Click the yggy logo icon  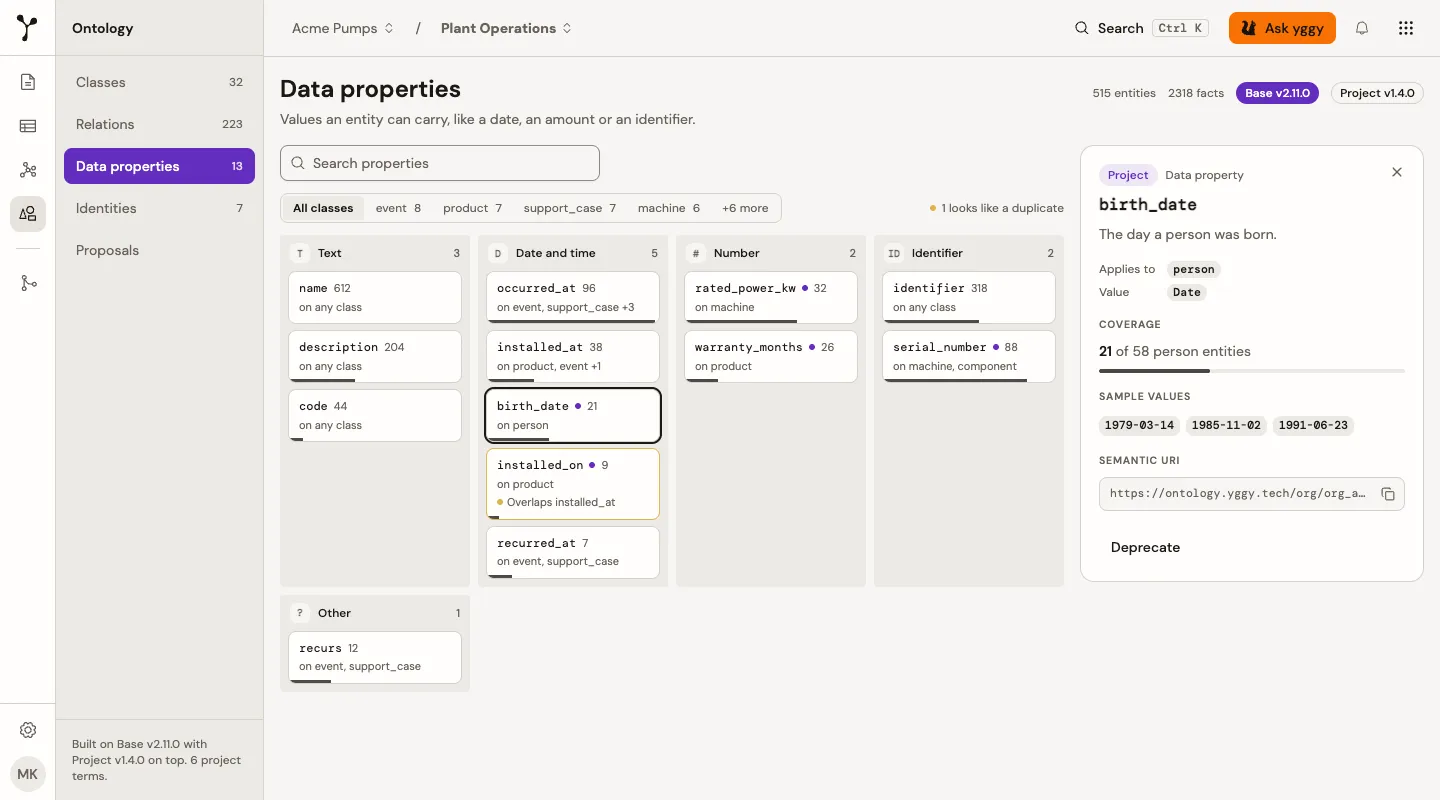click(28, 28)
